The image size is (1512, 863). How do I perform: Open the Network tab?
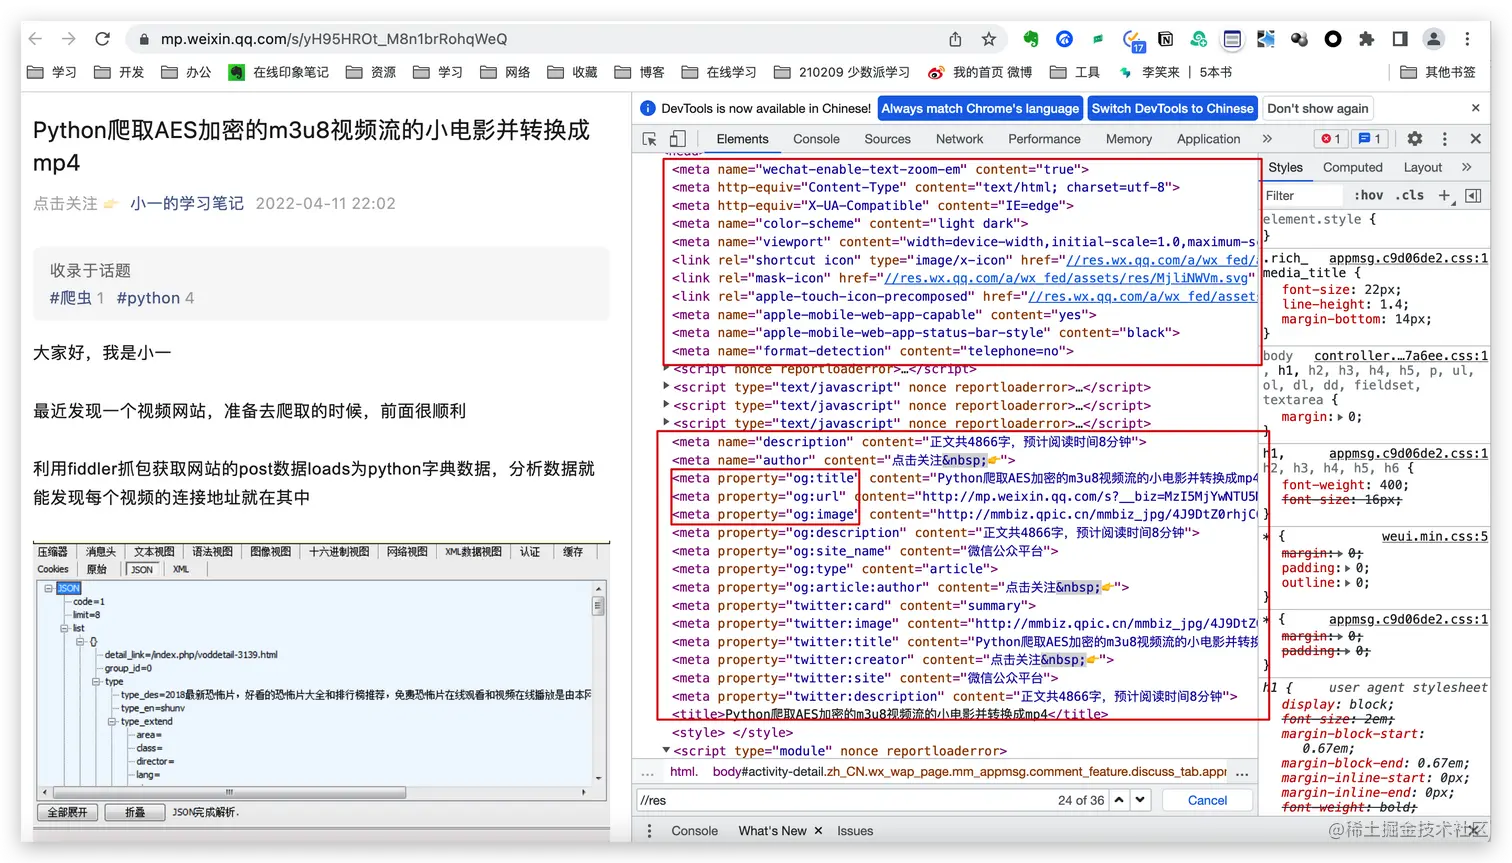[959, 139]
